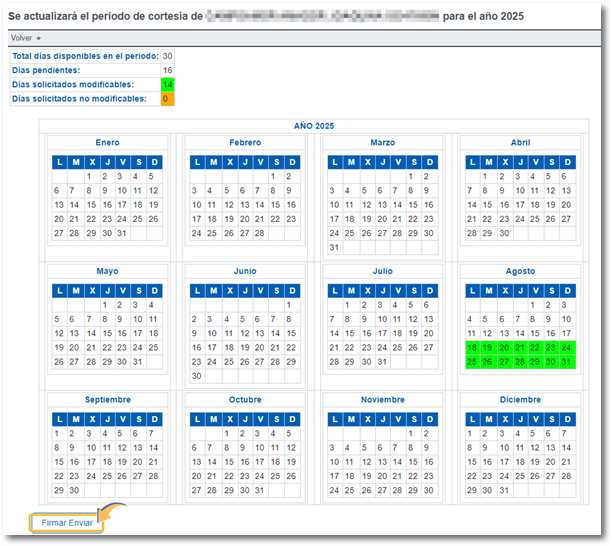
Task: Select day 1 in the Noviembre calendar
Action: [x=412, y=434]
